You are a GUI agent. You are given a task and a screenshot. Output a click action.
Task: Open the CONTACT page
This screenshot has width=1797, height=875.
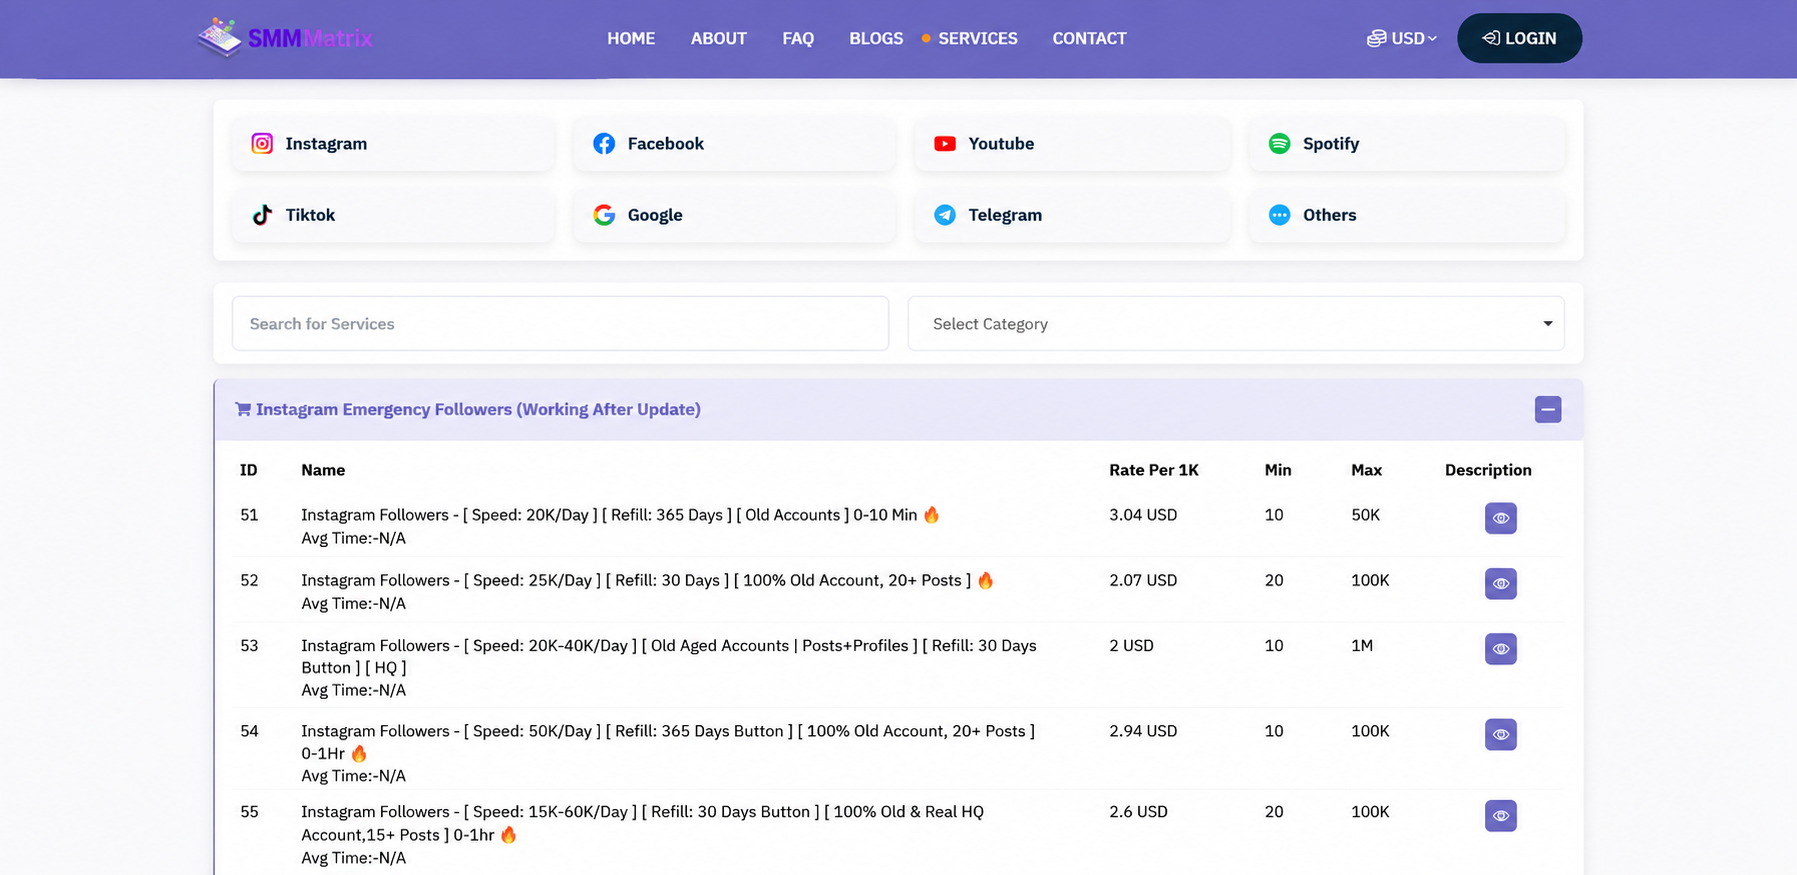pyautogui.click(x=1089, y=38)
